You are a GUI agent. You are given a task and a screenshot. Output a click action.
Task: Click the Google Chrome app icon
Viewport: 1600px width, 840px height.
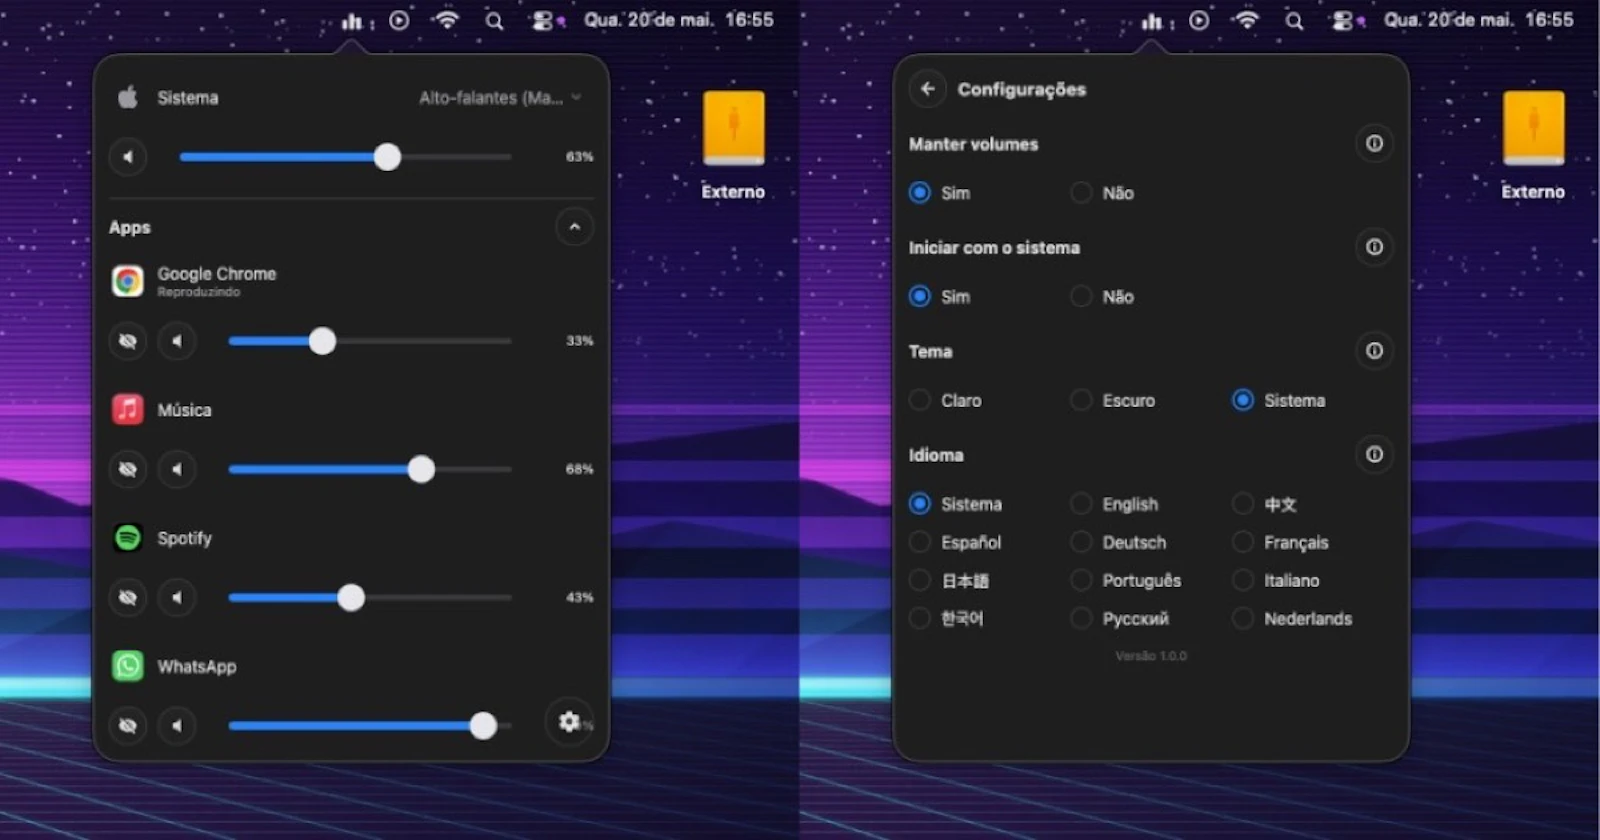128,281
